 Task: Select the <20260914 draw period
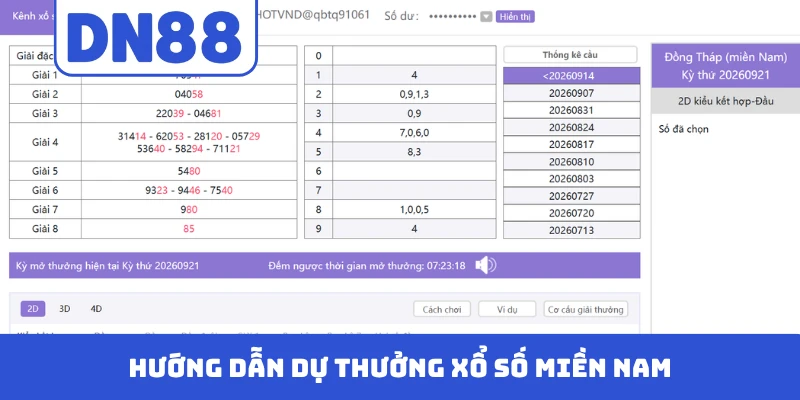[x=571, y=76]
